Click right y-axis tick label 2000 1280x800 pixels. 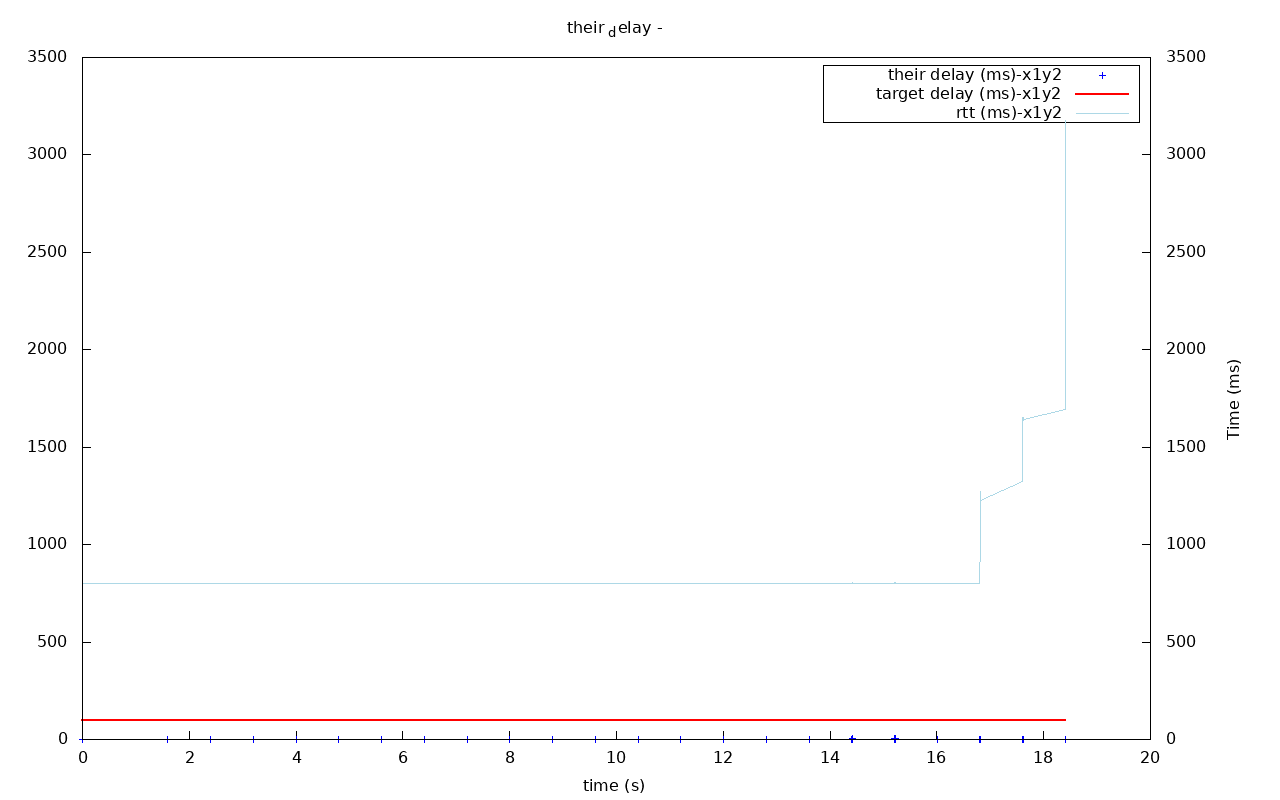tap(1186, 349)
